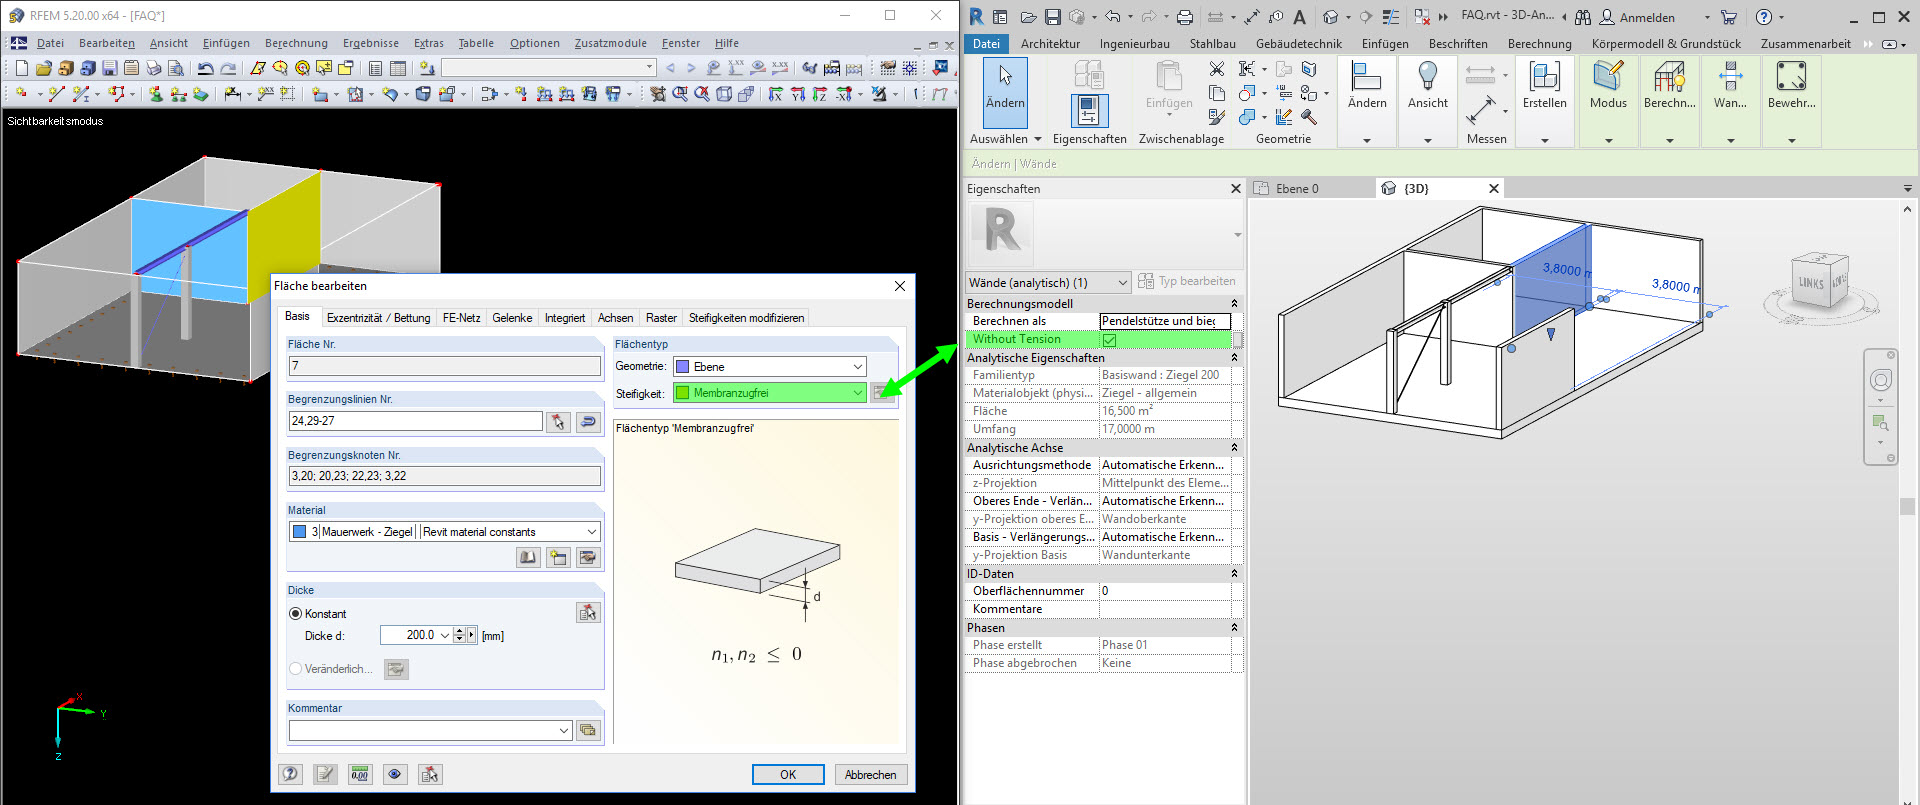1920x805 pixels.
Task: Click the Typ bearbeiten button
Action: [x=1187, y=281]
